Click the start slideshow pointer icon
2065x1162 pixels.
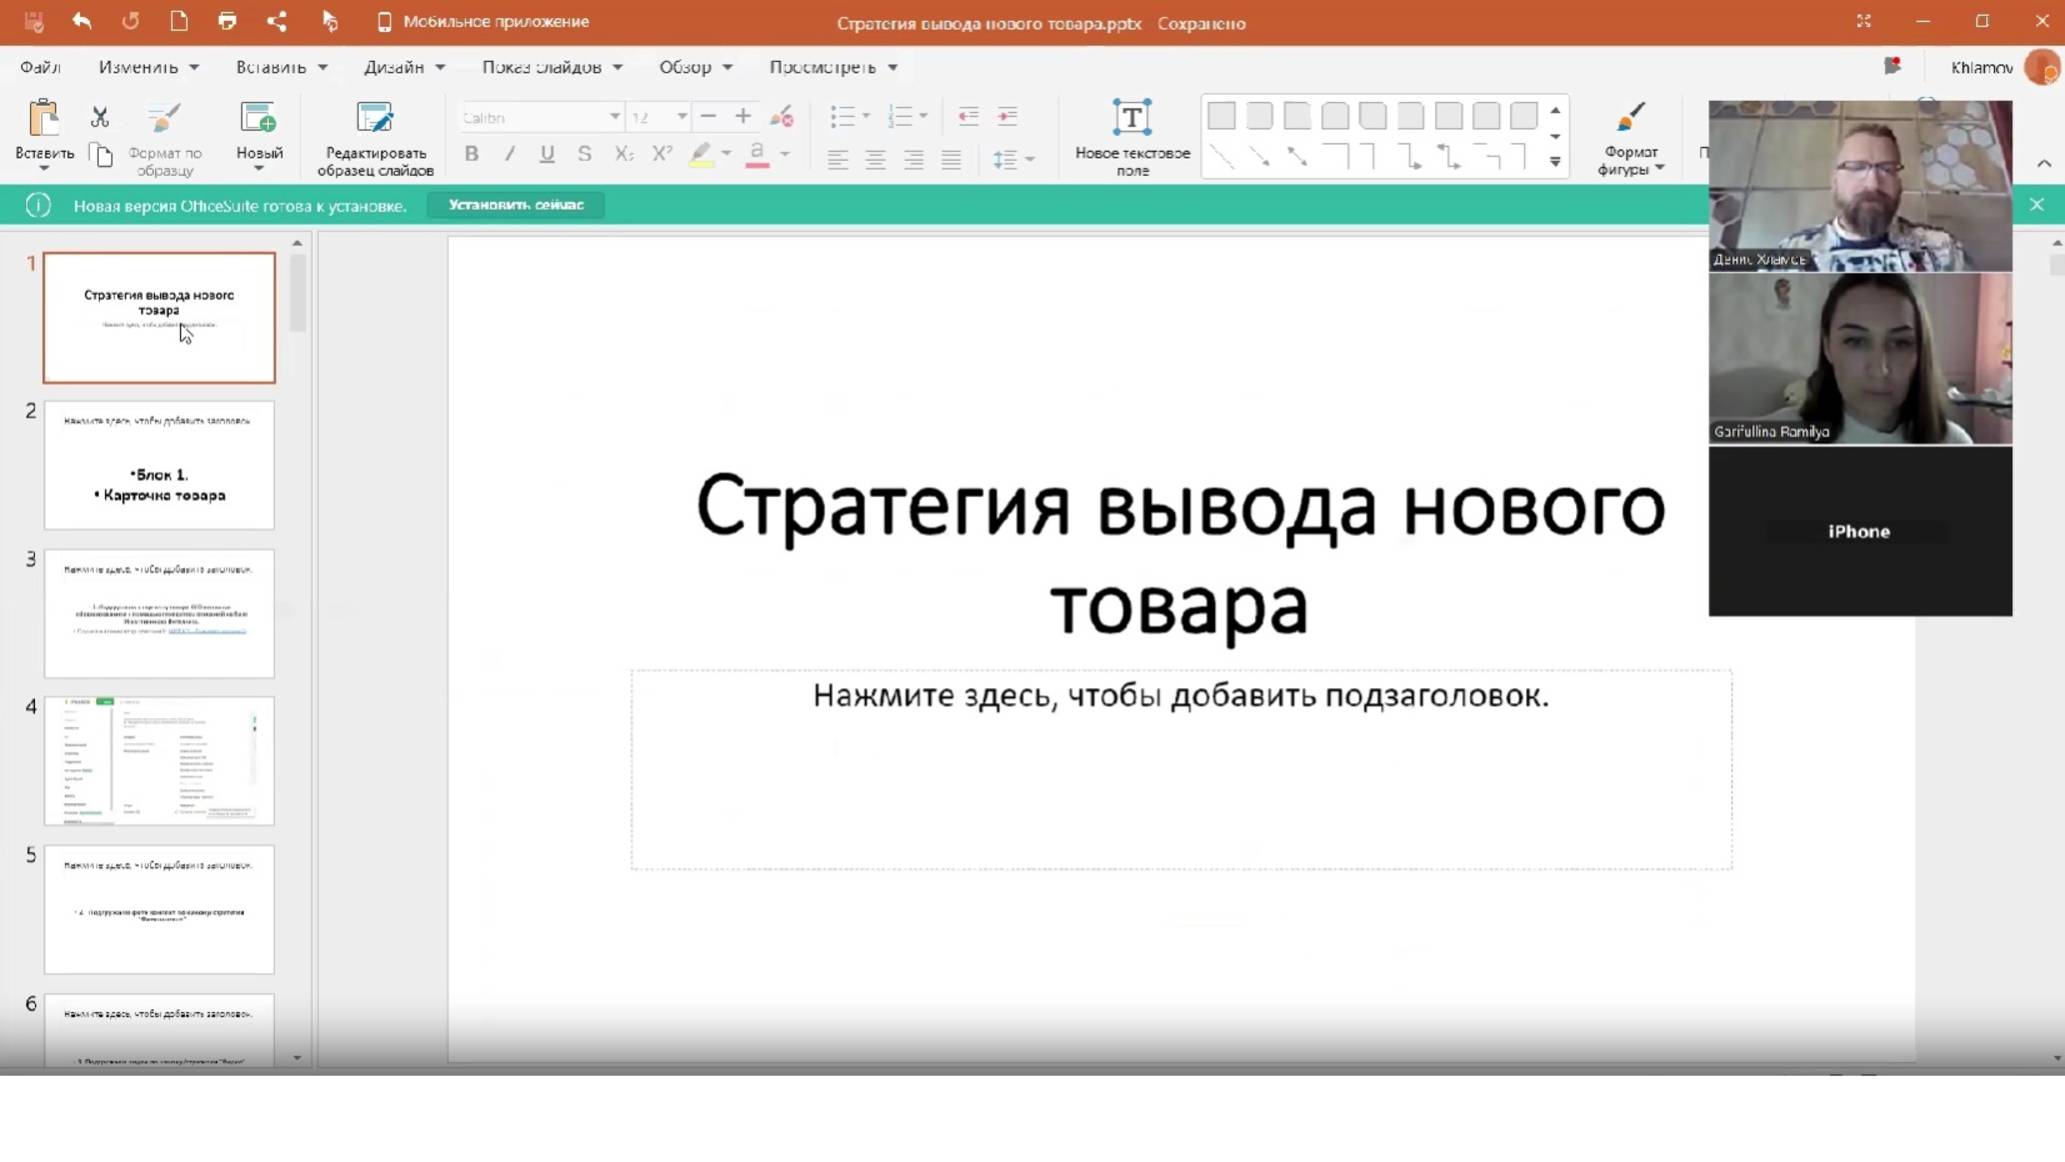click(329, 21)
